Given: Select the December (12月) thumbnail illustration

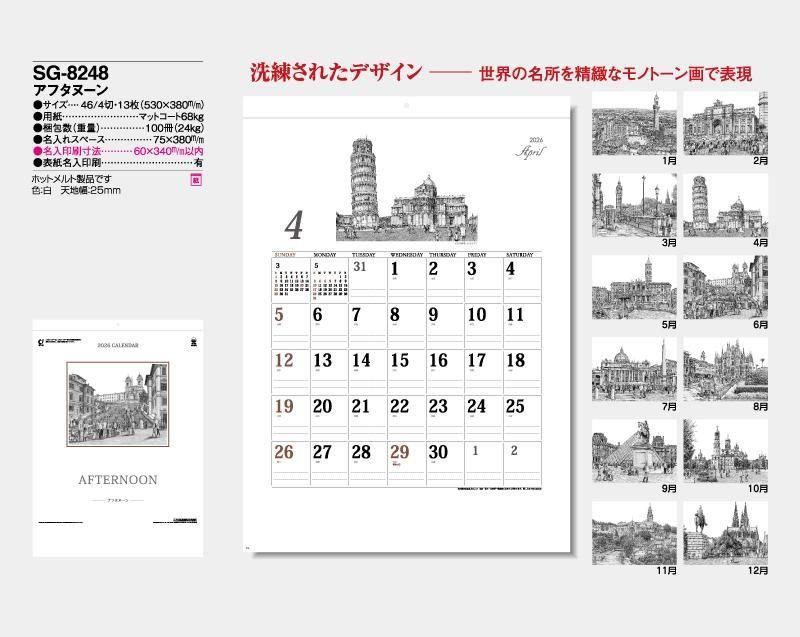Looking at the screenshot, I should point(725,533).
